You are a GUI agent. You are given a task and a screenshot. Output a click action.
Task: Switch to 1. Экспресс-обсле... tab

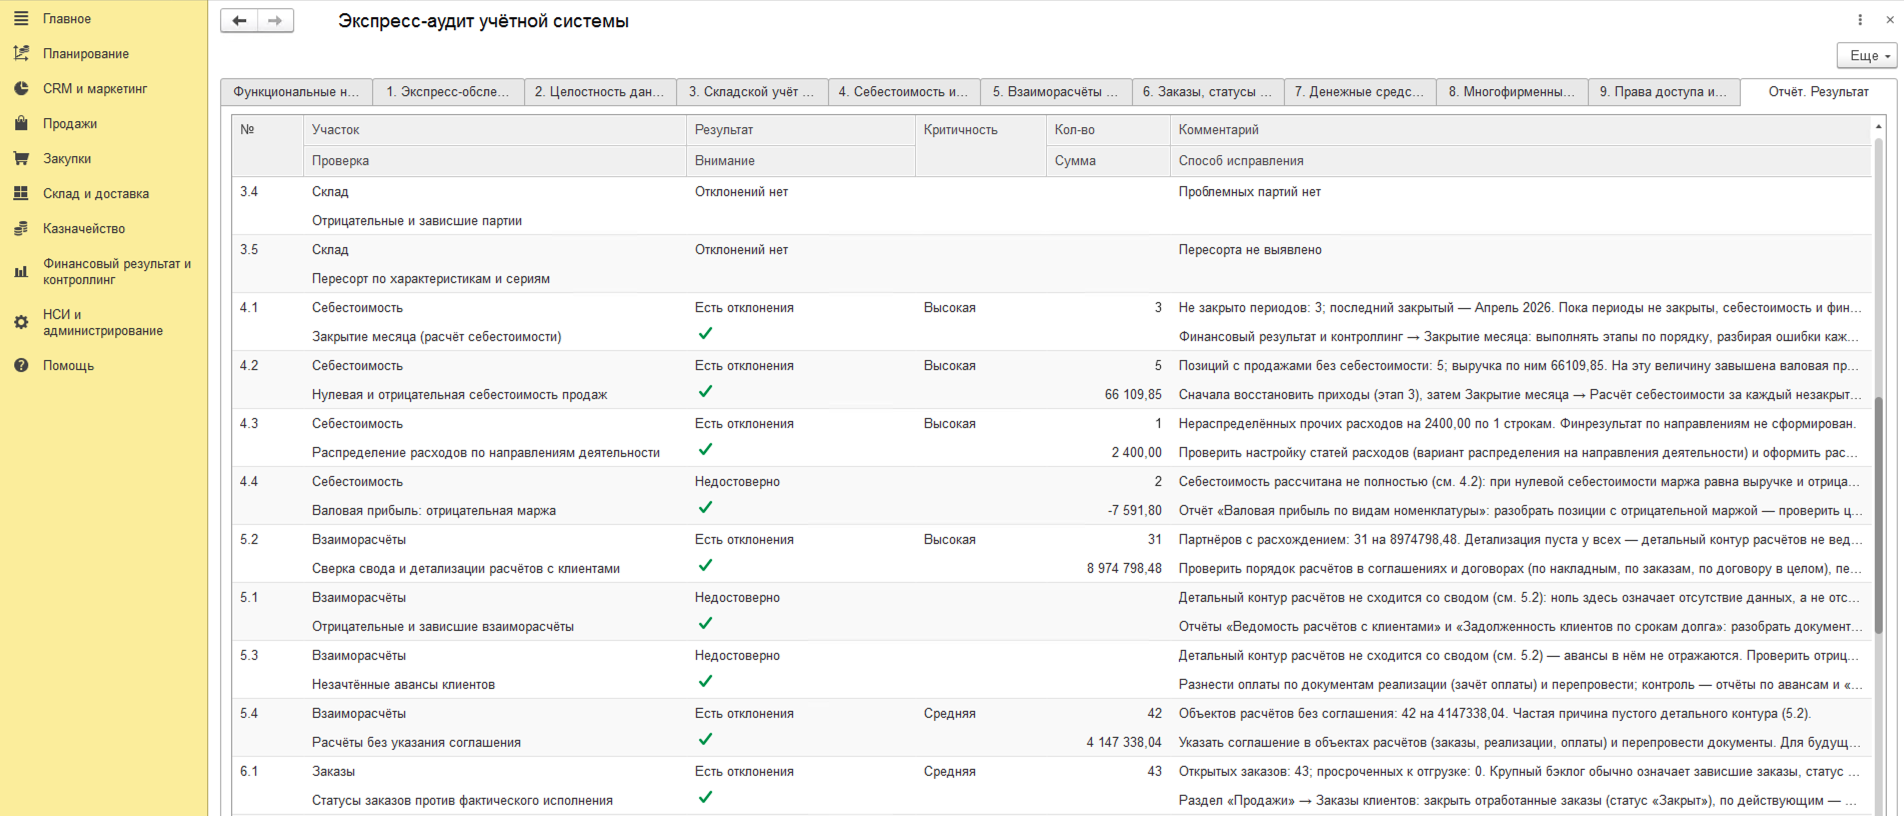448,92
